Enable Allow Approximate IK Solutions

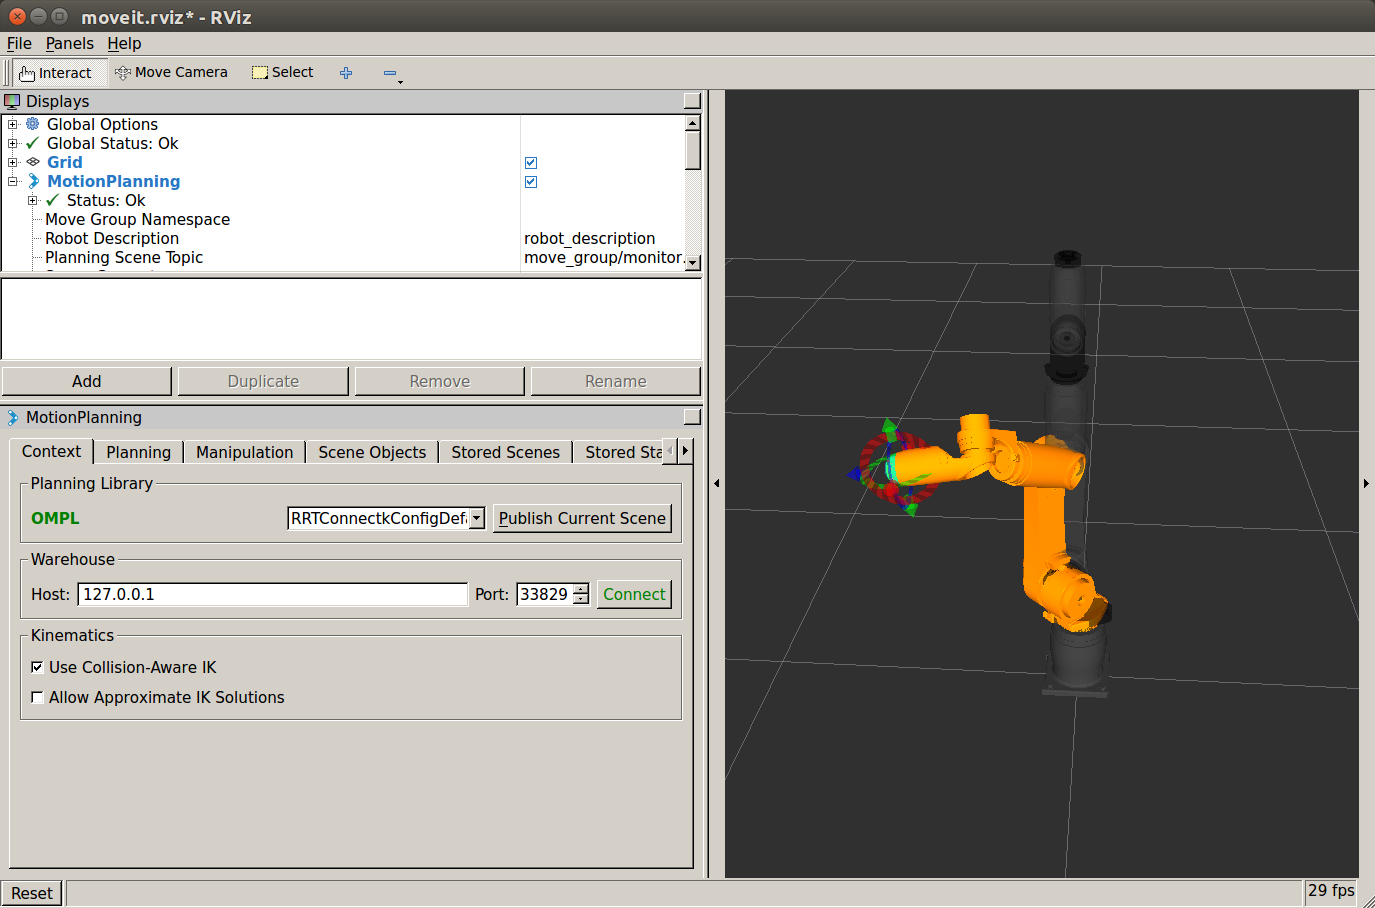click(x=37, y=697)
